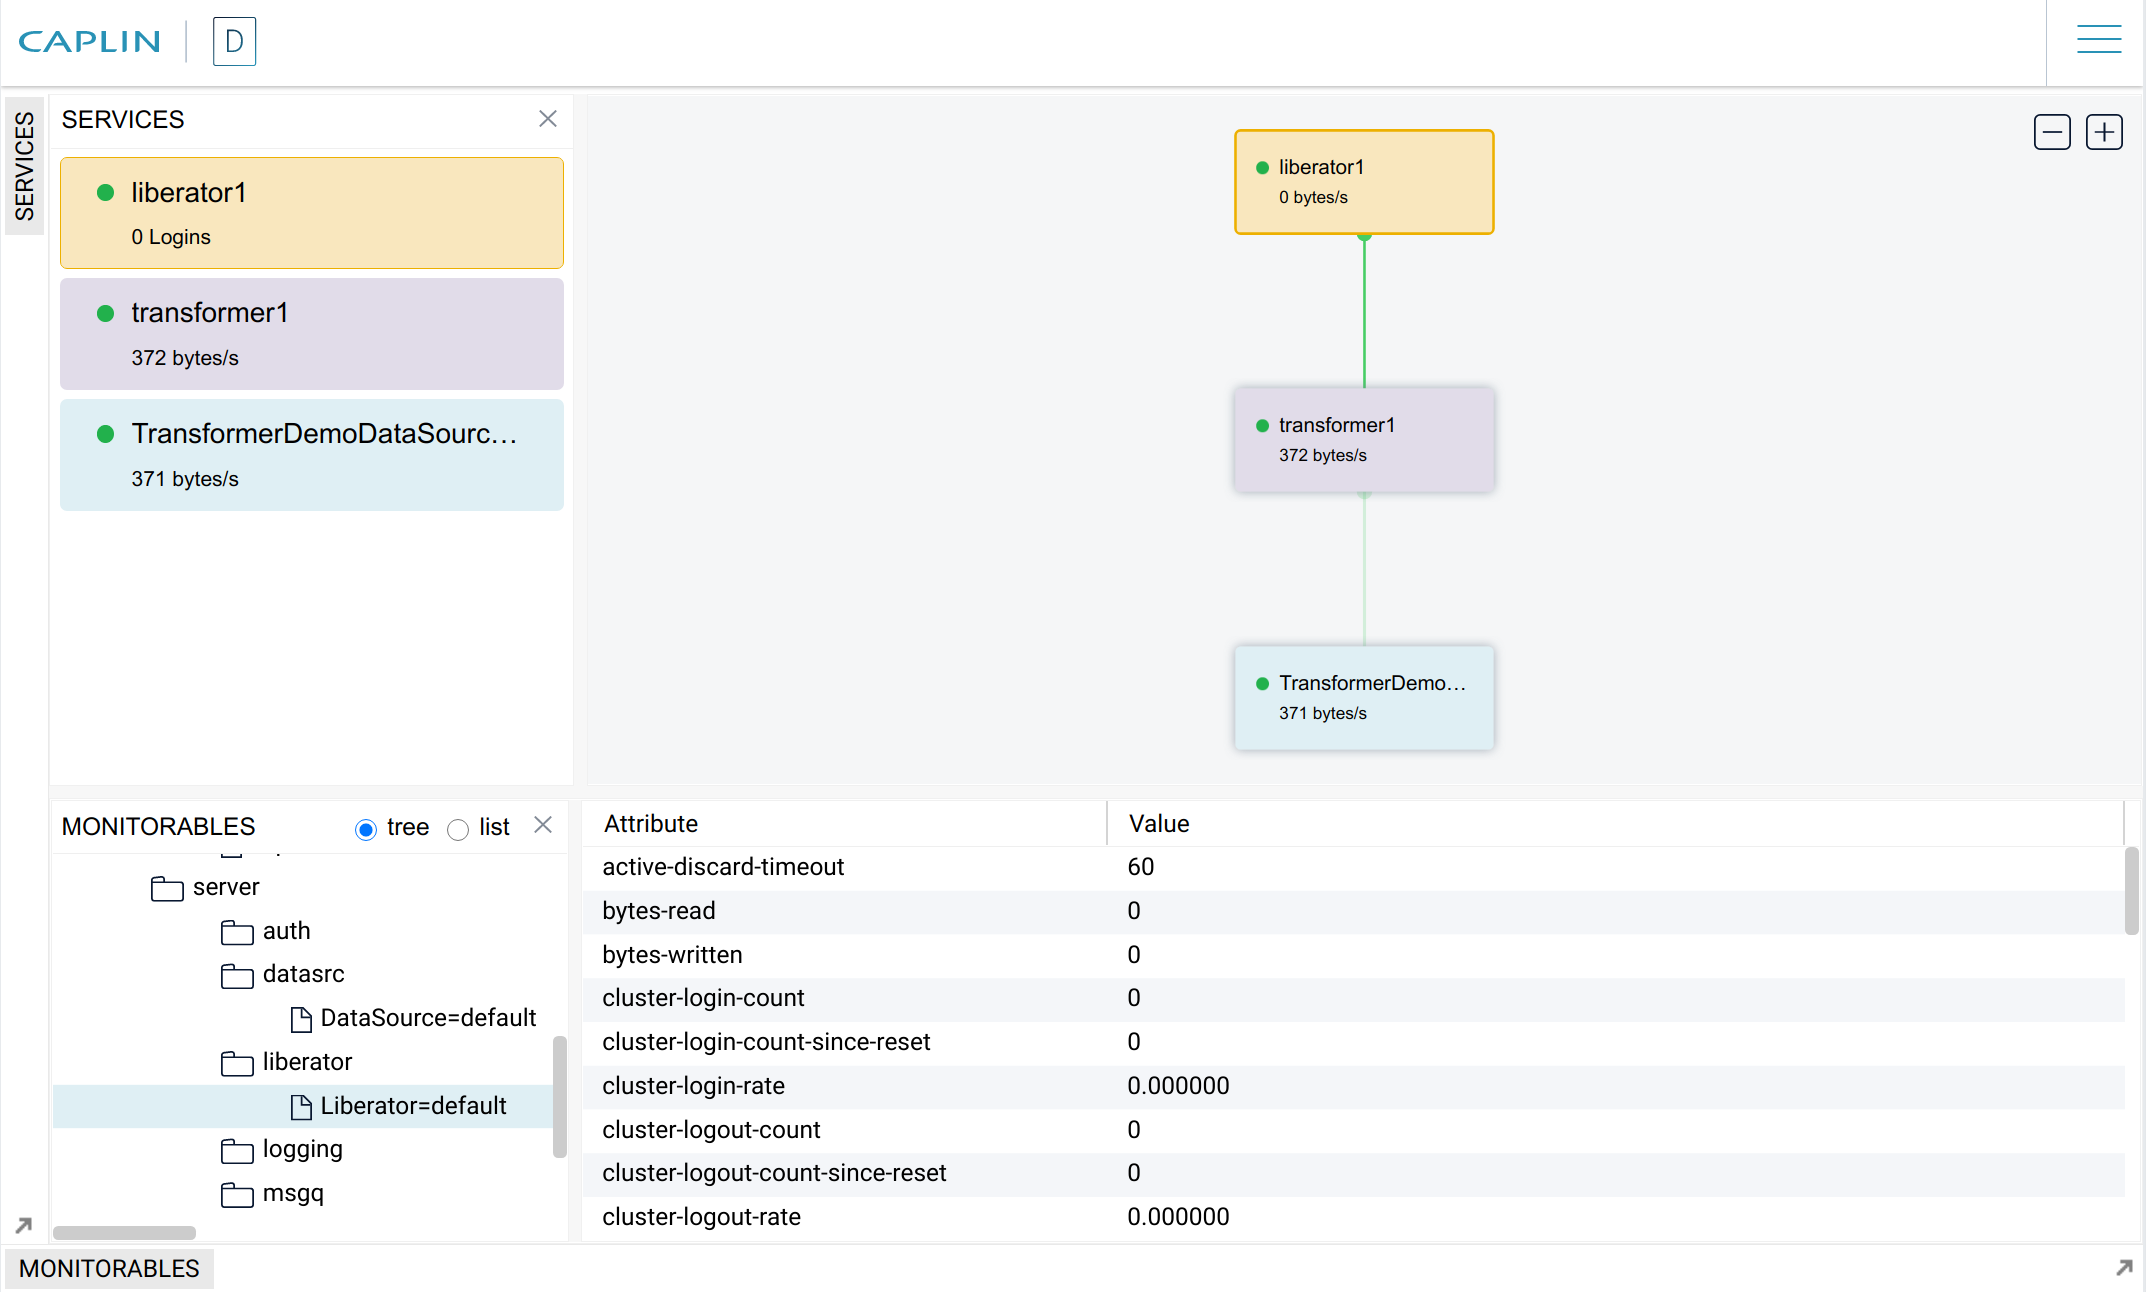2146x1292 pixels.
Task: Click the active-discard-timeout attribute row
Action: pos(1354,867)
